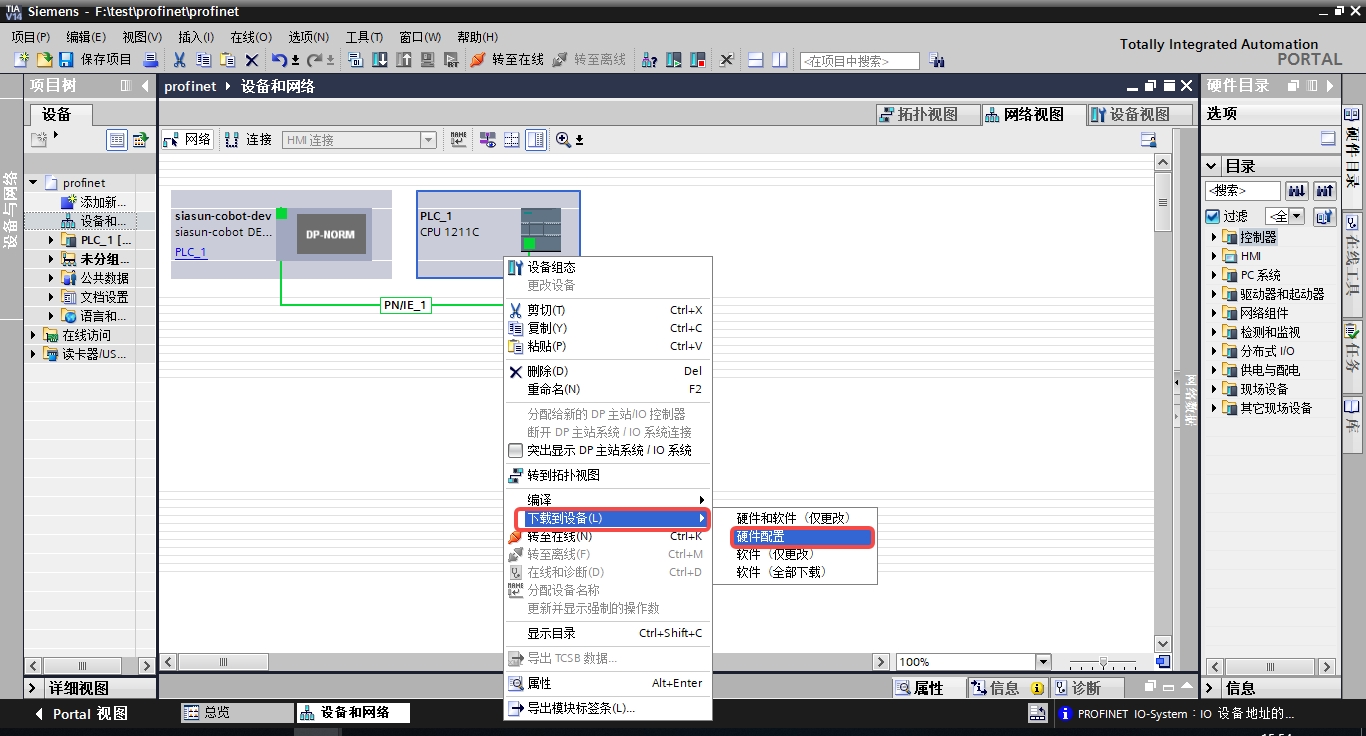Click the search binoculars icon beside project search
This screenshot has width=1366, height=736.
click(936, 60)
